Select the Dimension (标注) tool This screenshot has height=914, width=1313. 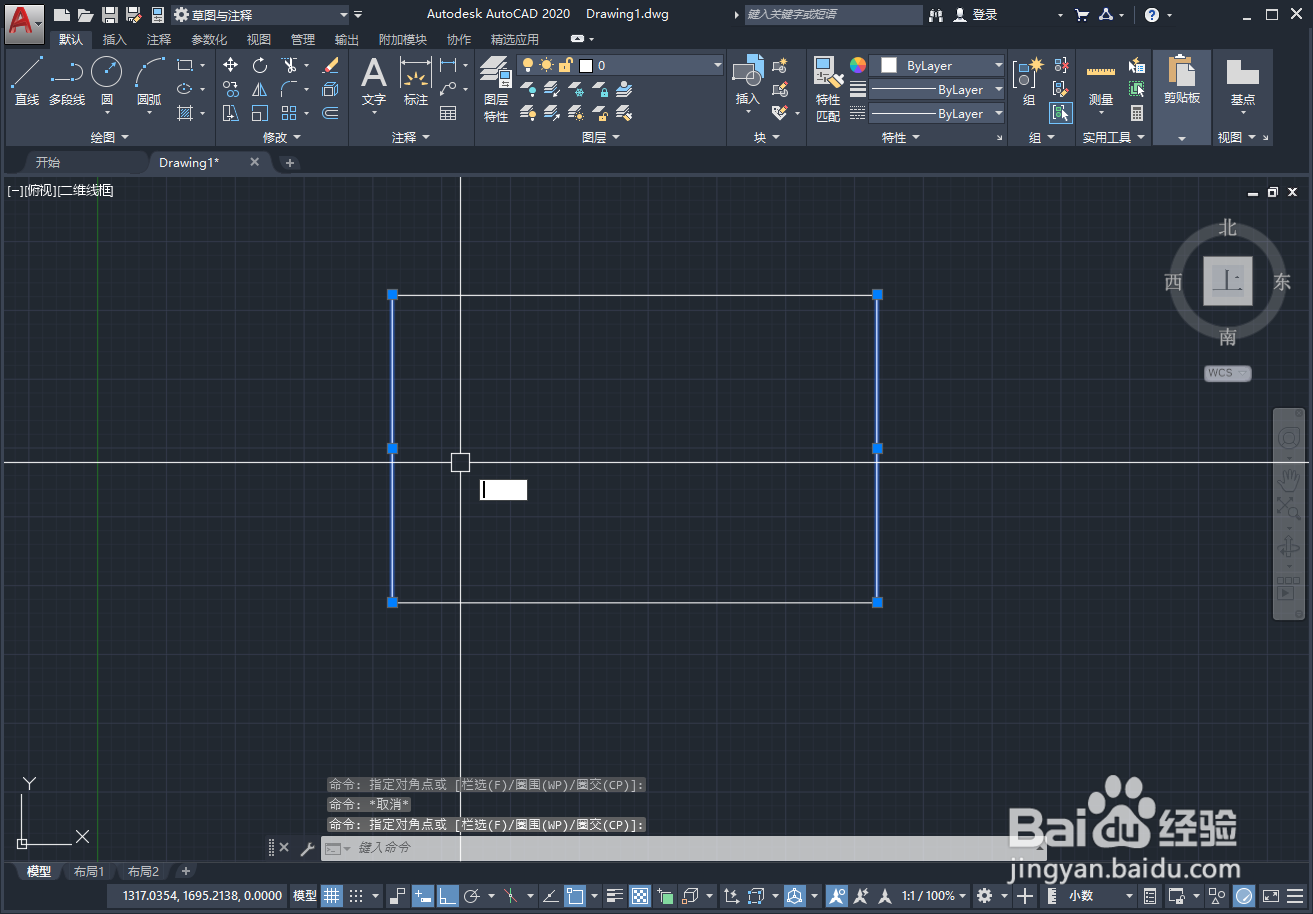[416, 81]
